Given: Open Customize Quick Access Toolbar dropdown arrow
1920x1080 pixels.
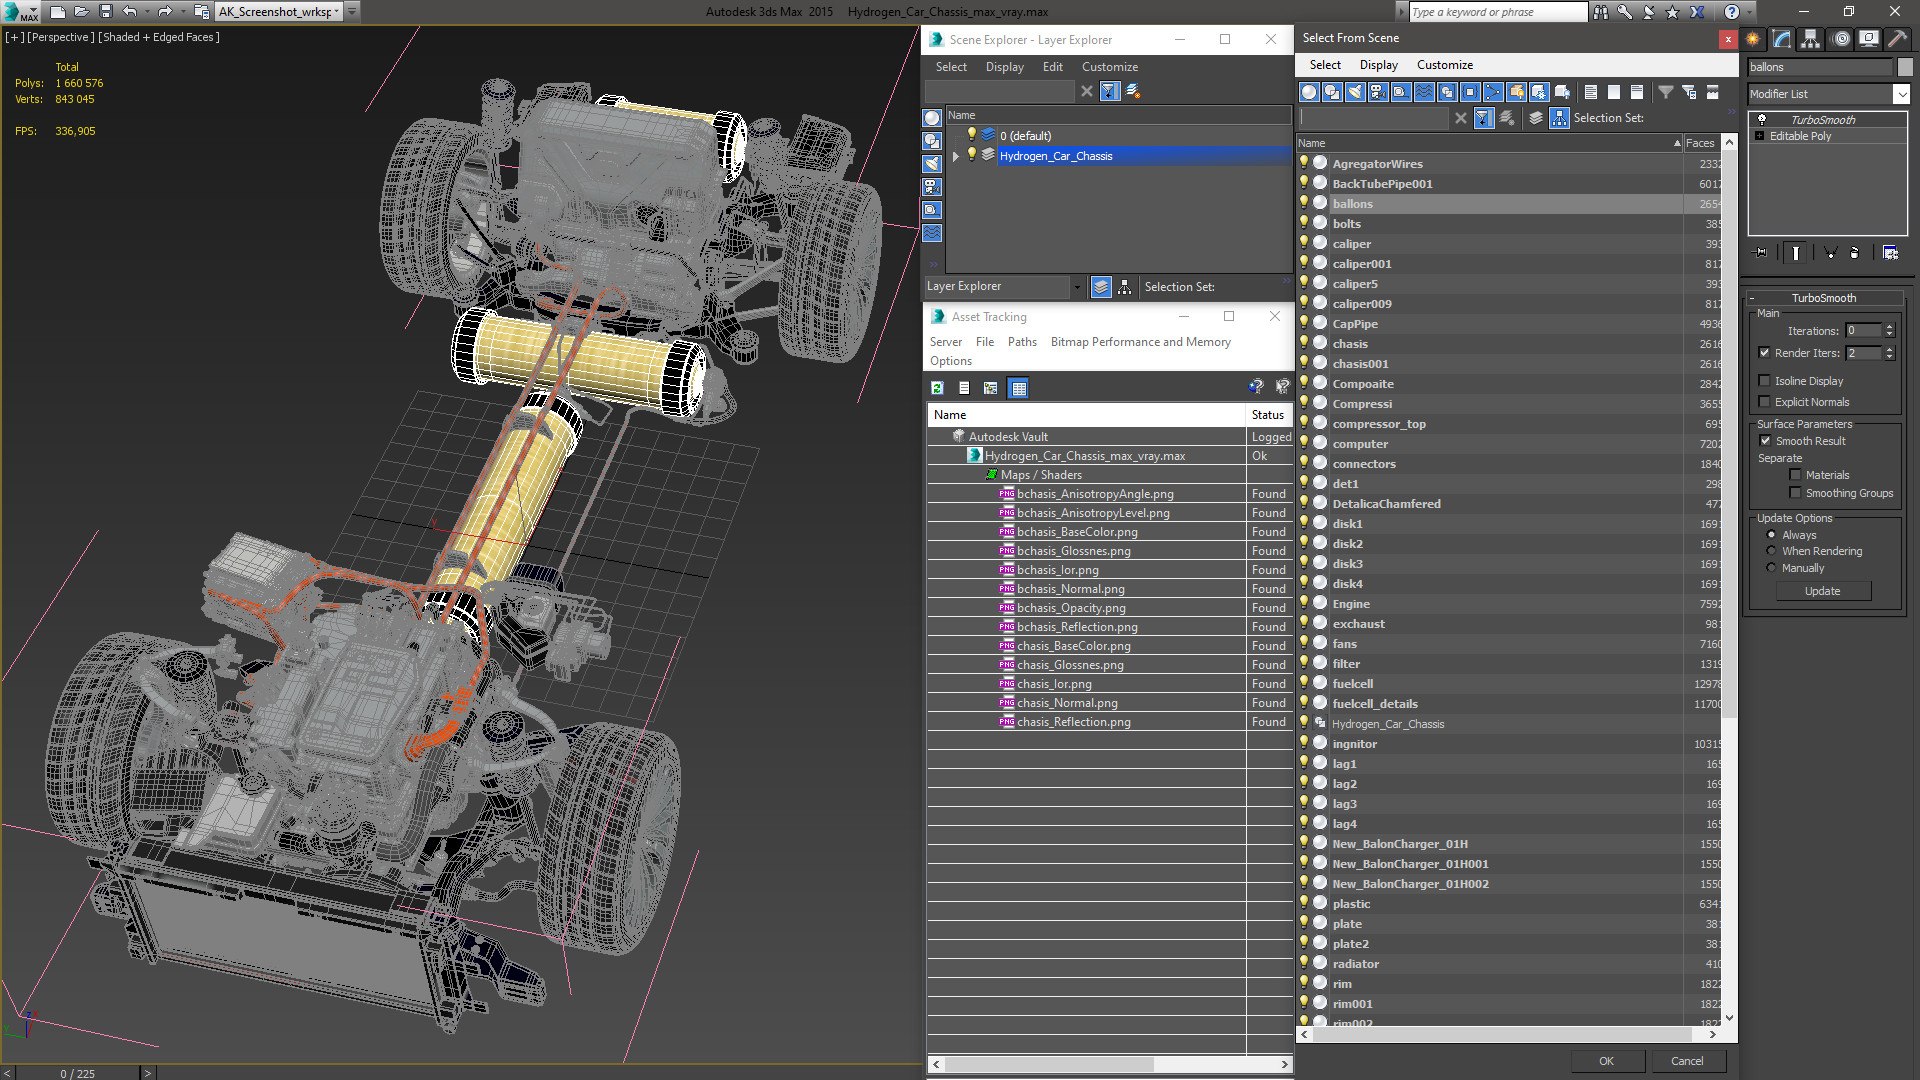Looking at the screenshot, I should click(x=353, y=12).
